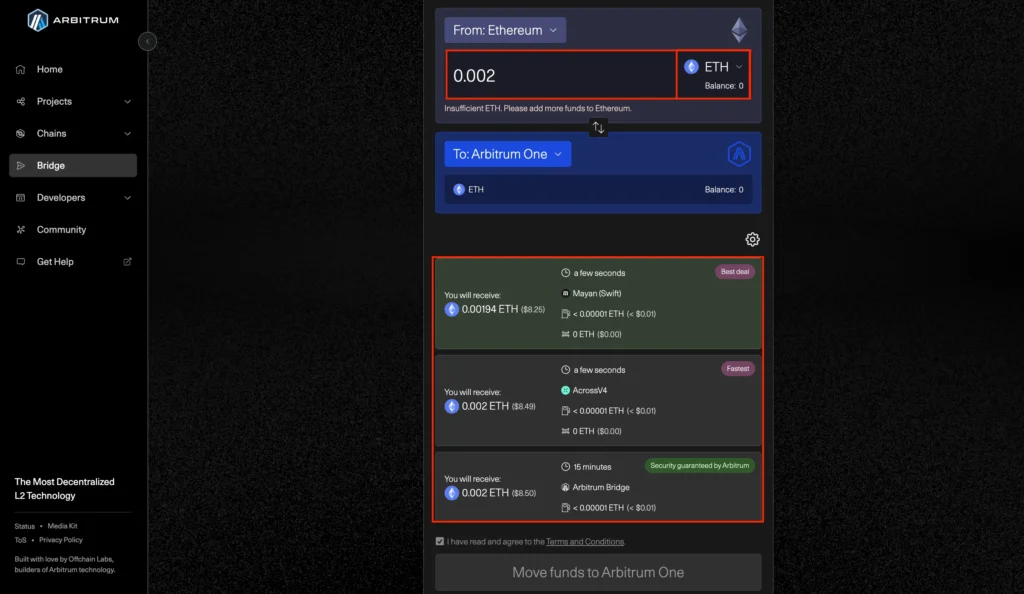Click the ETH label in the To panel
This screenshot has width=1024, height=594.
pos(476,189)
